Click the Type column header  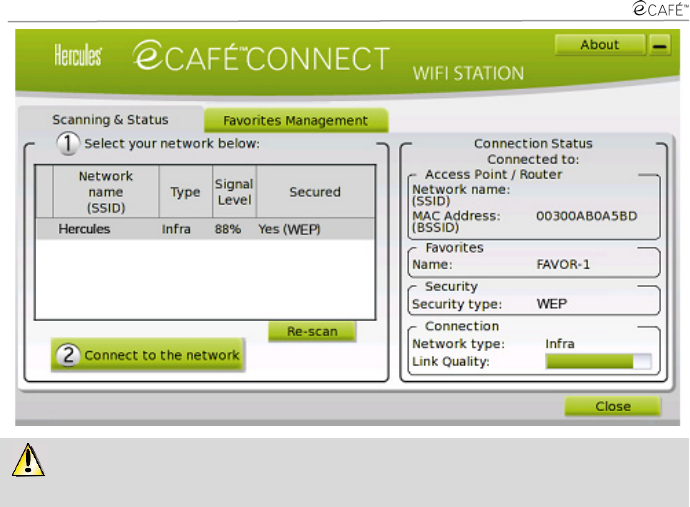(x=185, y=192)
